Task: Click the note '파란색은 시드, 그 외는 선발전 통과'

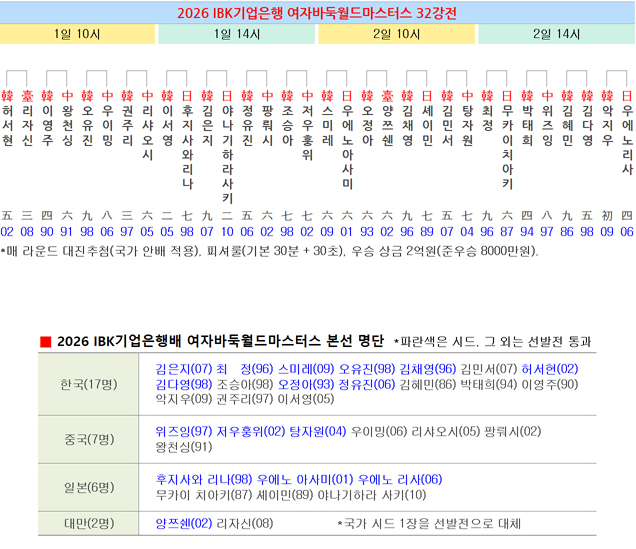Action: click(492, 342)
